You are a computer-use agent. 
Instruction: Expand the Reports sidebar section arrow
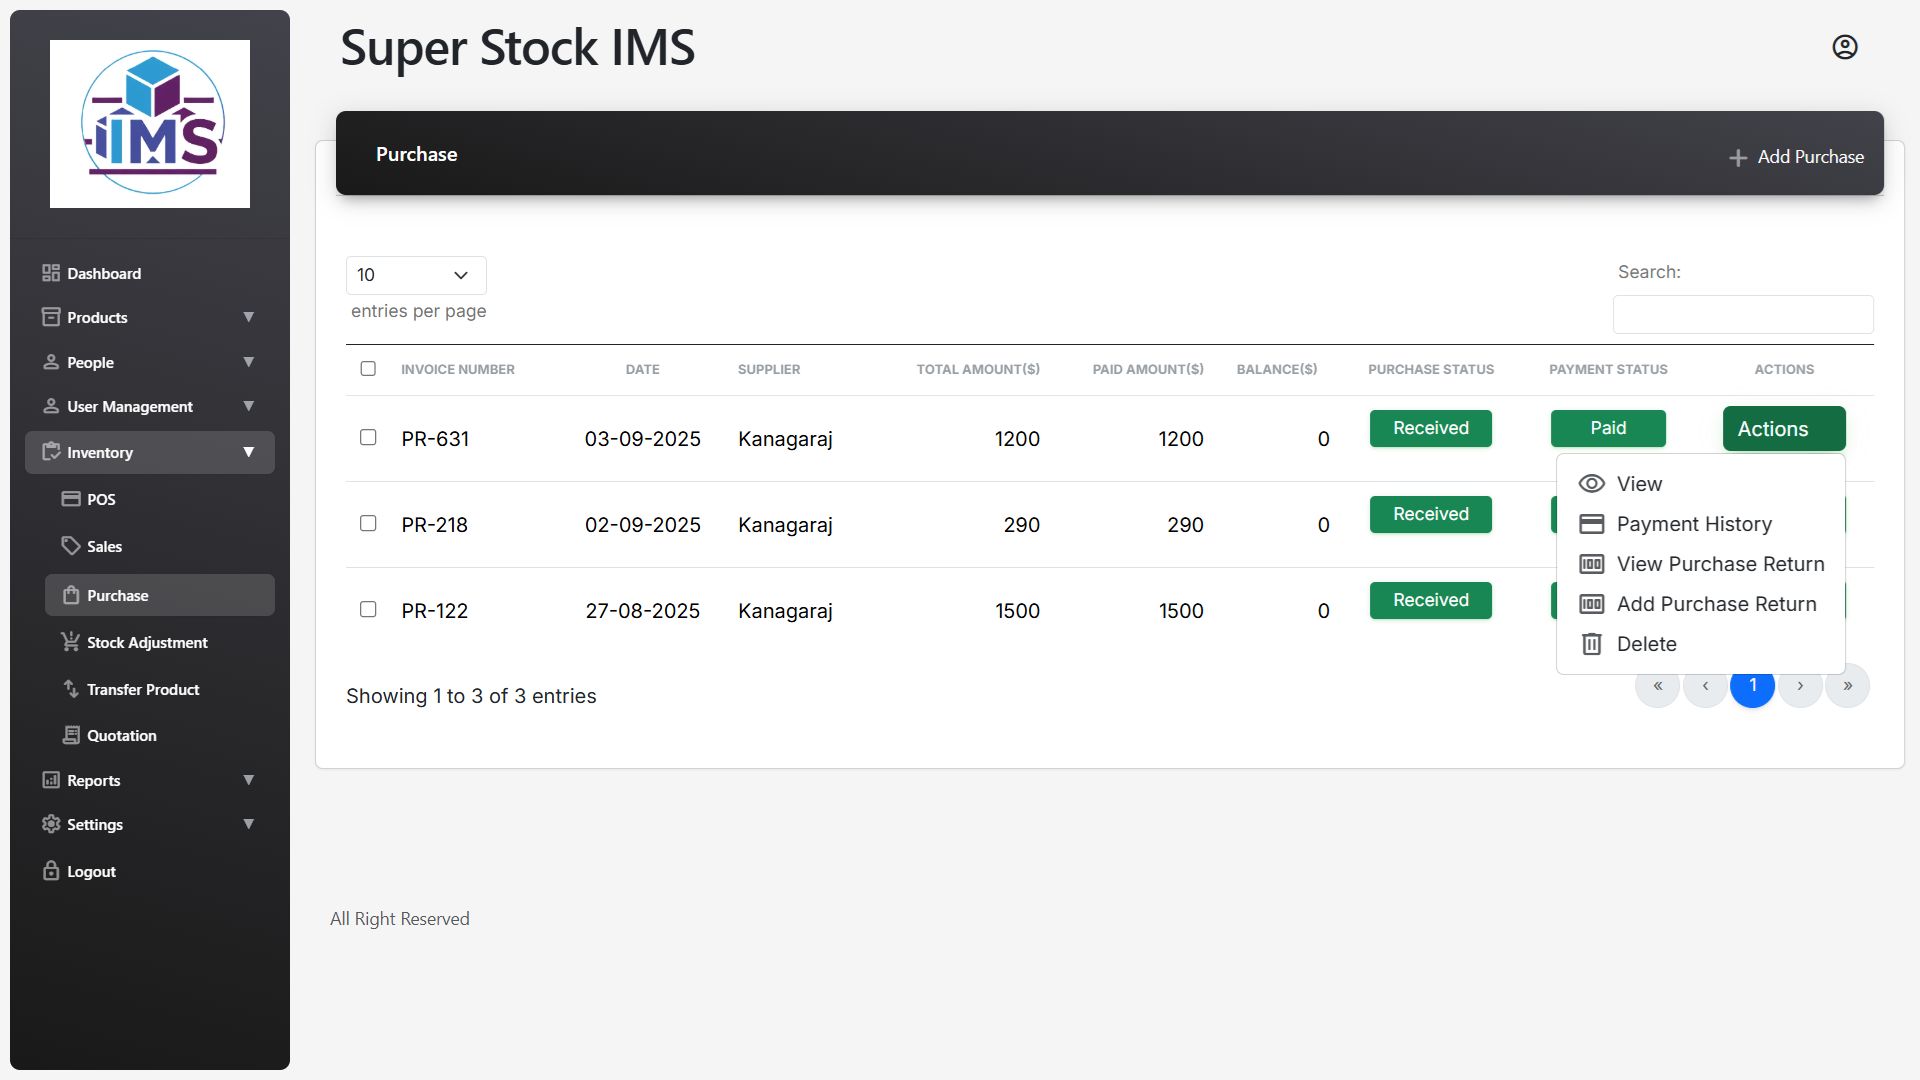pyautogui.click(x=248, y=780)
